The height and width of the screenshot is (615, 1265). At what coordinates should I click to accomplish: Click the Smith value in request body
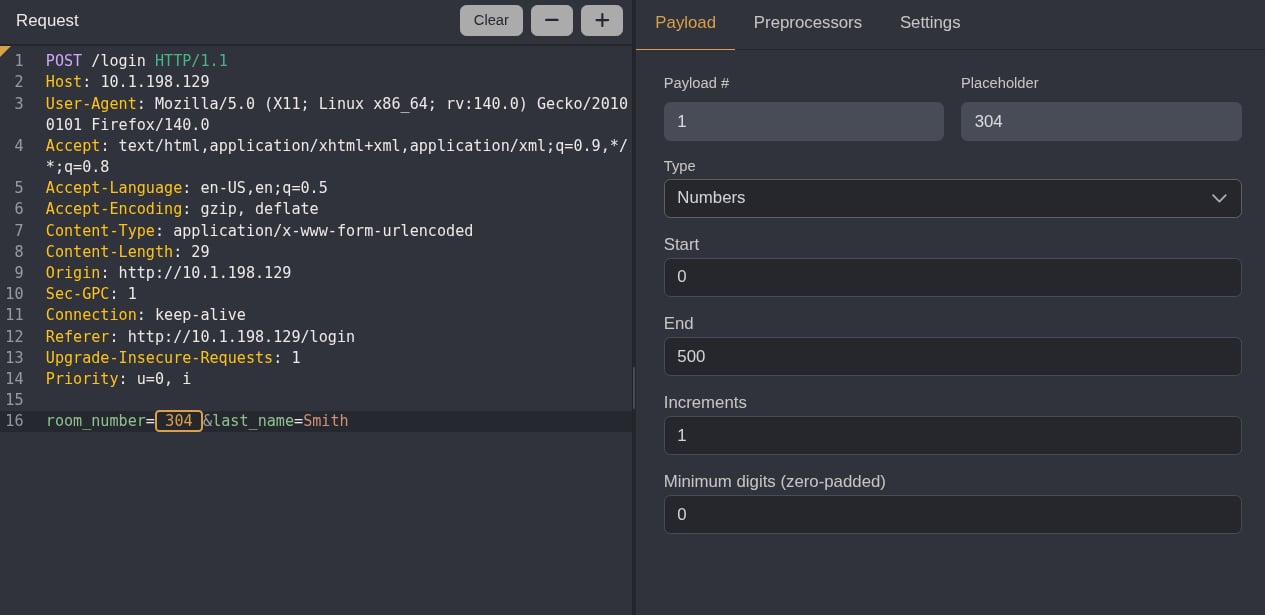click(x=326, y=421)
